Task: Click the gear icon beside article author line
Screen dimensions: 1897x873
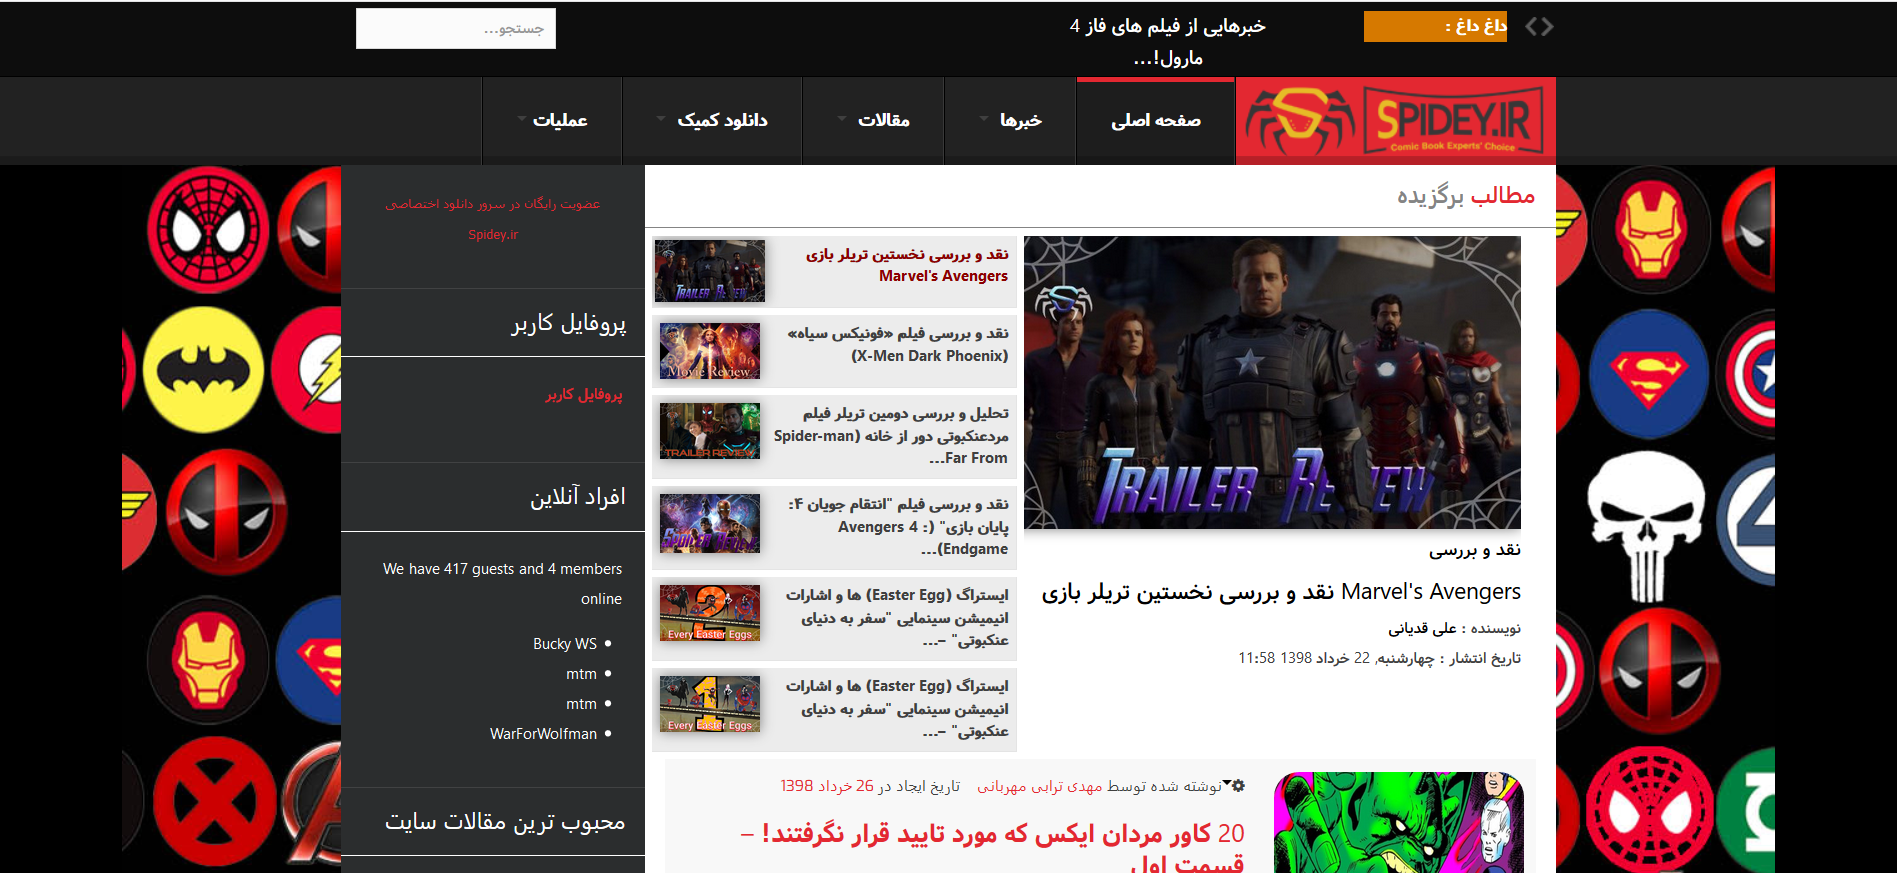Action: (1238, 786)
